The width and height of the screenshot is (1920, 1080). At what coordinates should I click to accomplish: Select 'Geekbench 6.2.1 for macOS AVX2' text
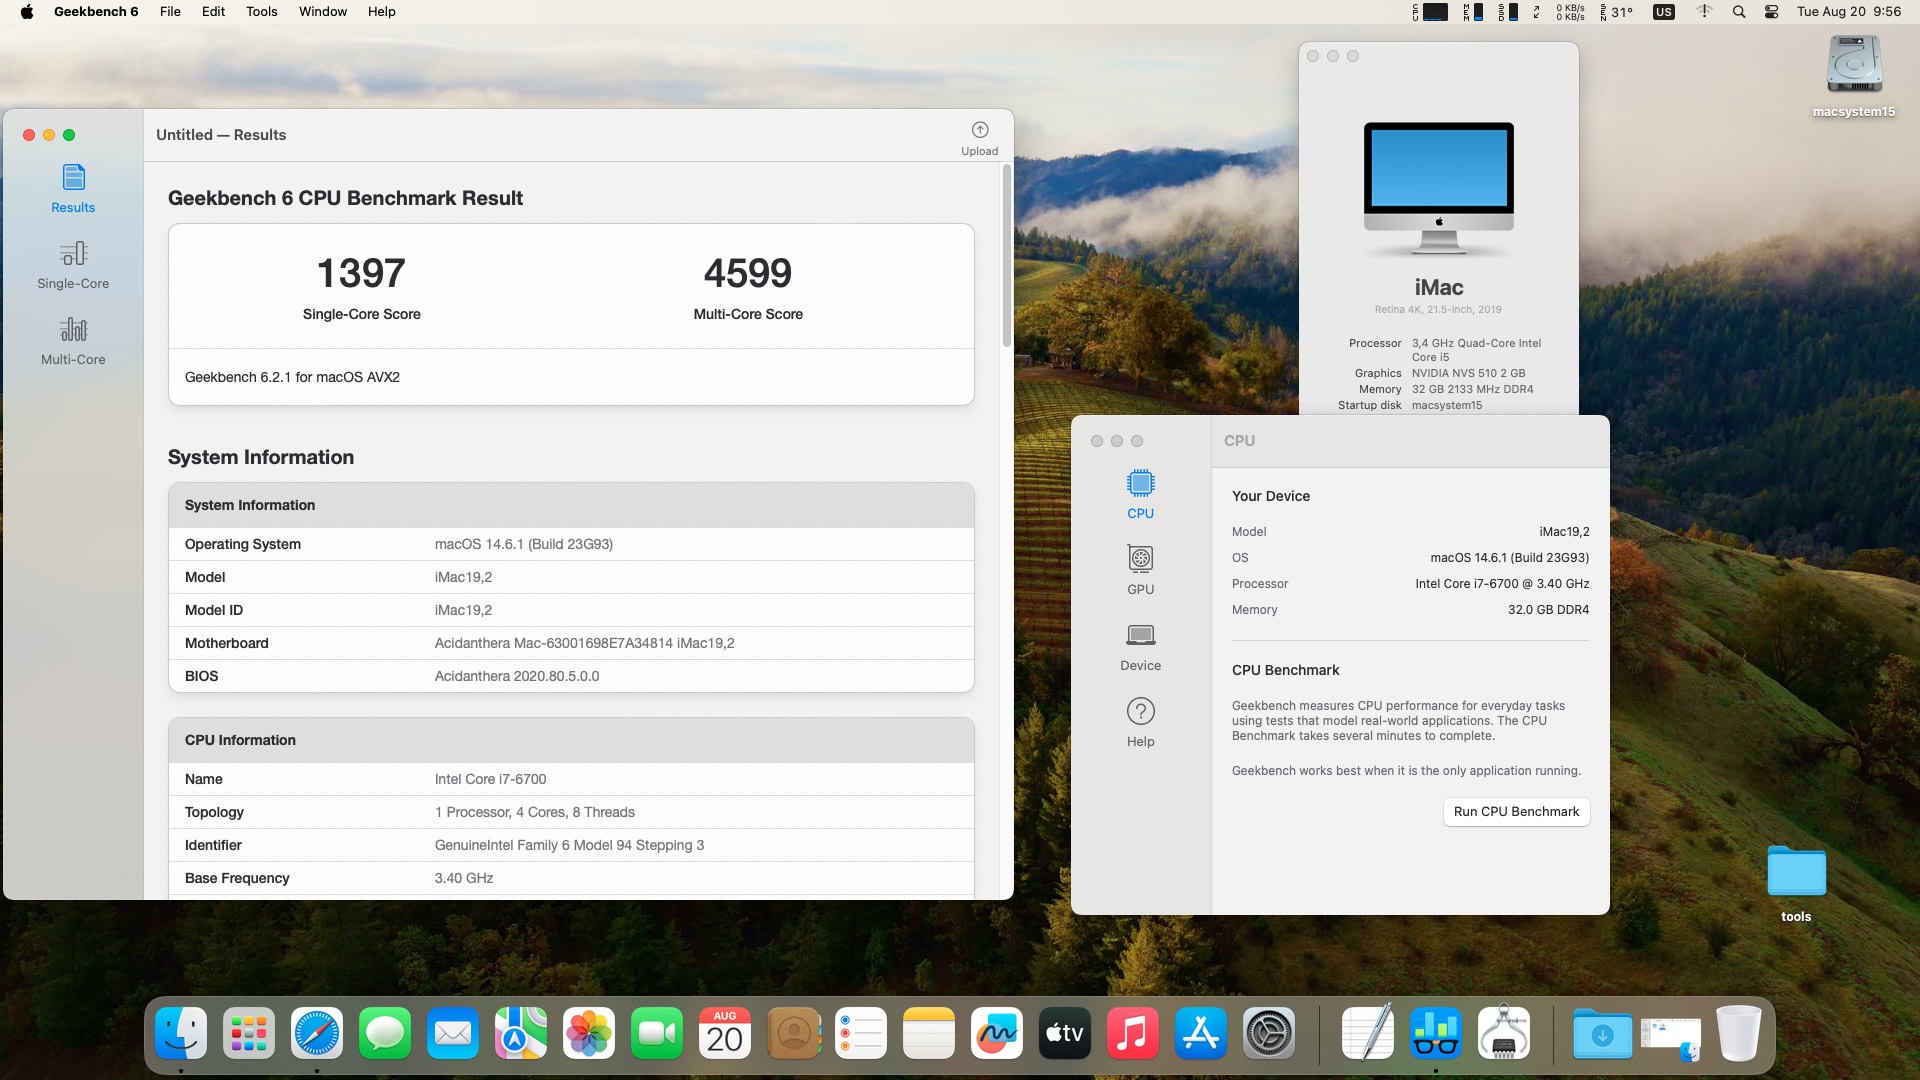pyautogui.click(x=292, y=377)
